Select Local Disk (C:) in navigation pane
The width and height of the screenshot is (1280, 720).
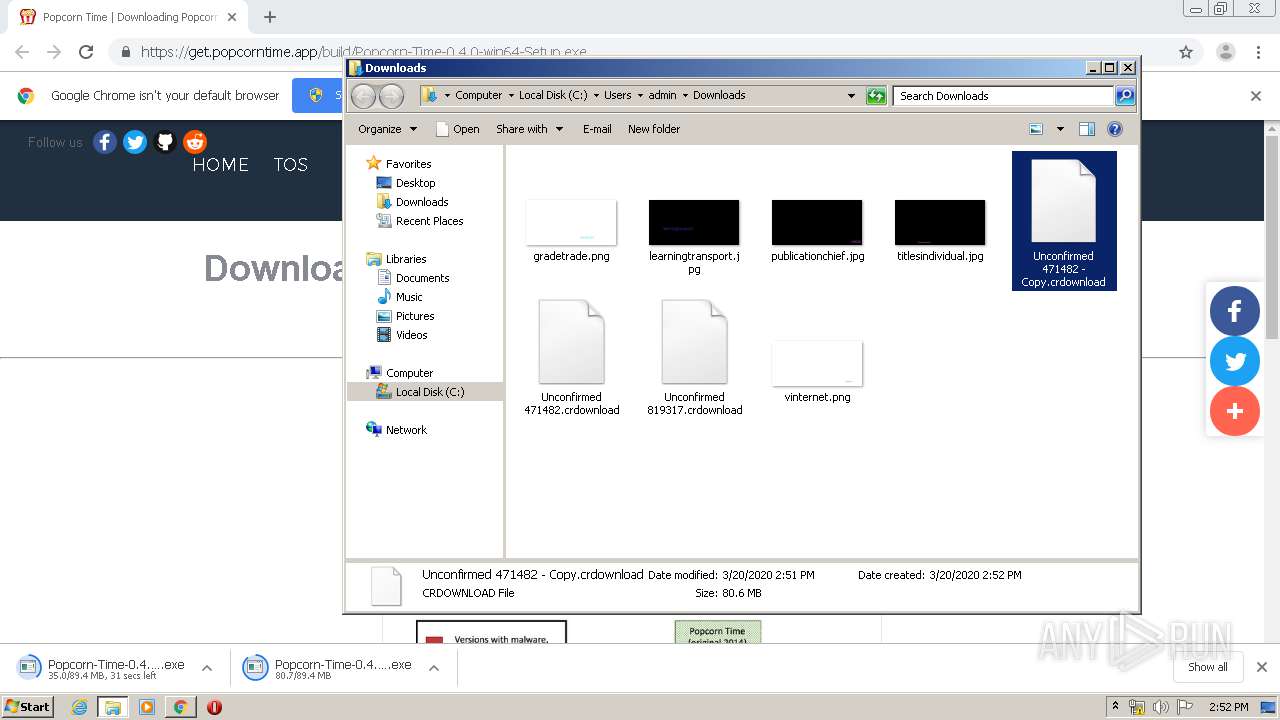[x=421, y=392]
